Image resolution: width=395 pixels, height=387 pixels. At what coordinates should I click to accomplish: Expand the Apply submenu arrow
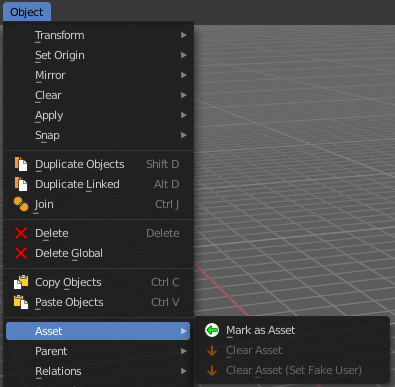point(184,115)
